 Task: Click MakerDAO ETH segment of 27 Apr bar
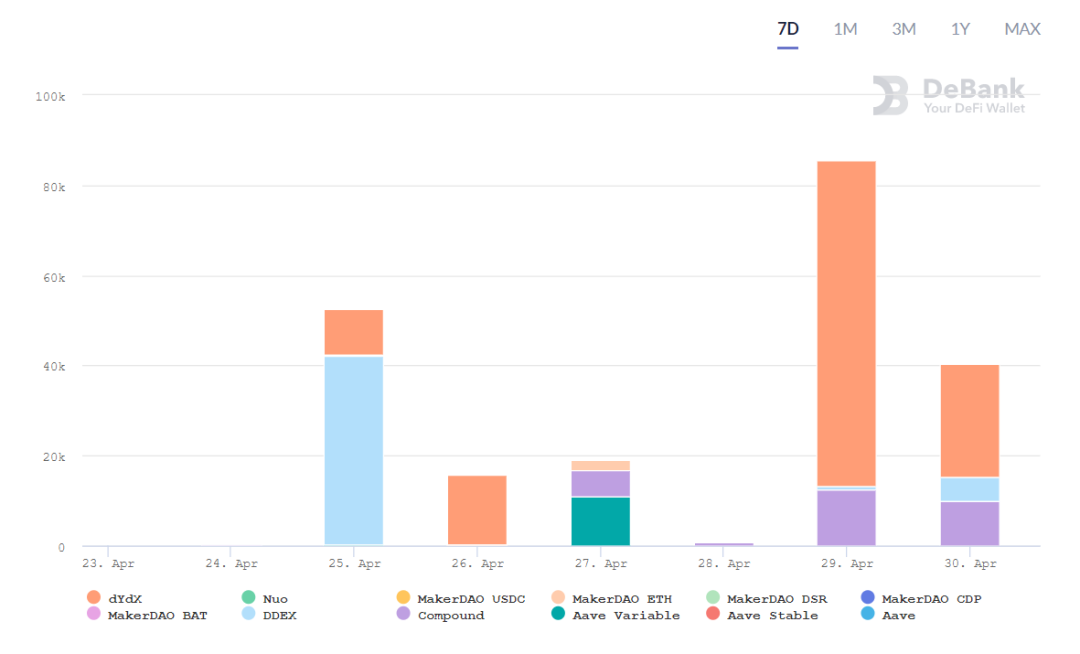point(601,465)
